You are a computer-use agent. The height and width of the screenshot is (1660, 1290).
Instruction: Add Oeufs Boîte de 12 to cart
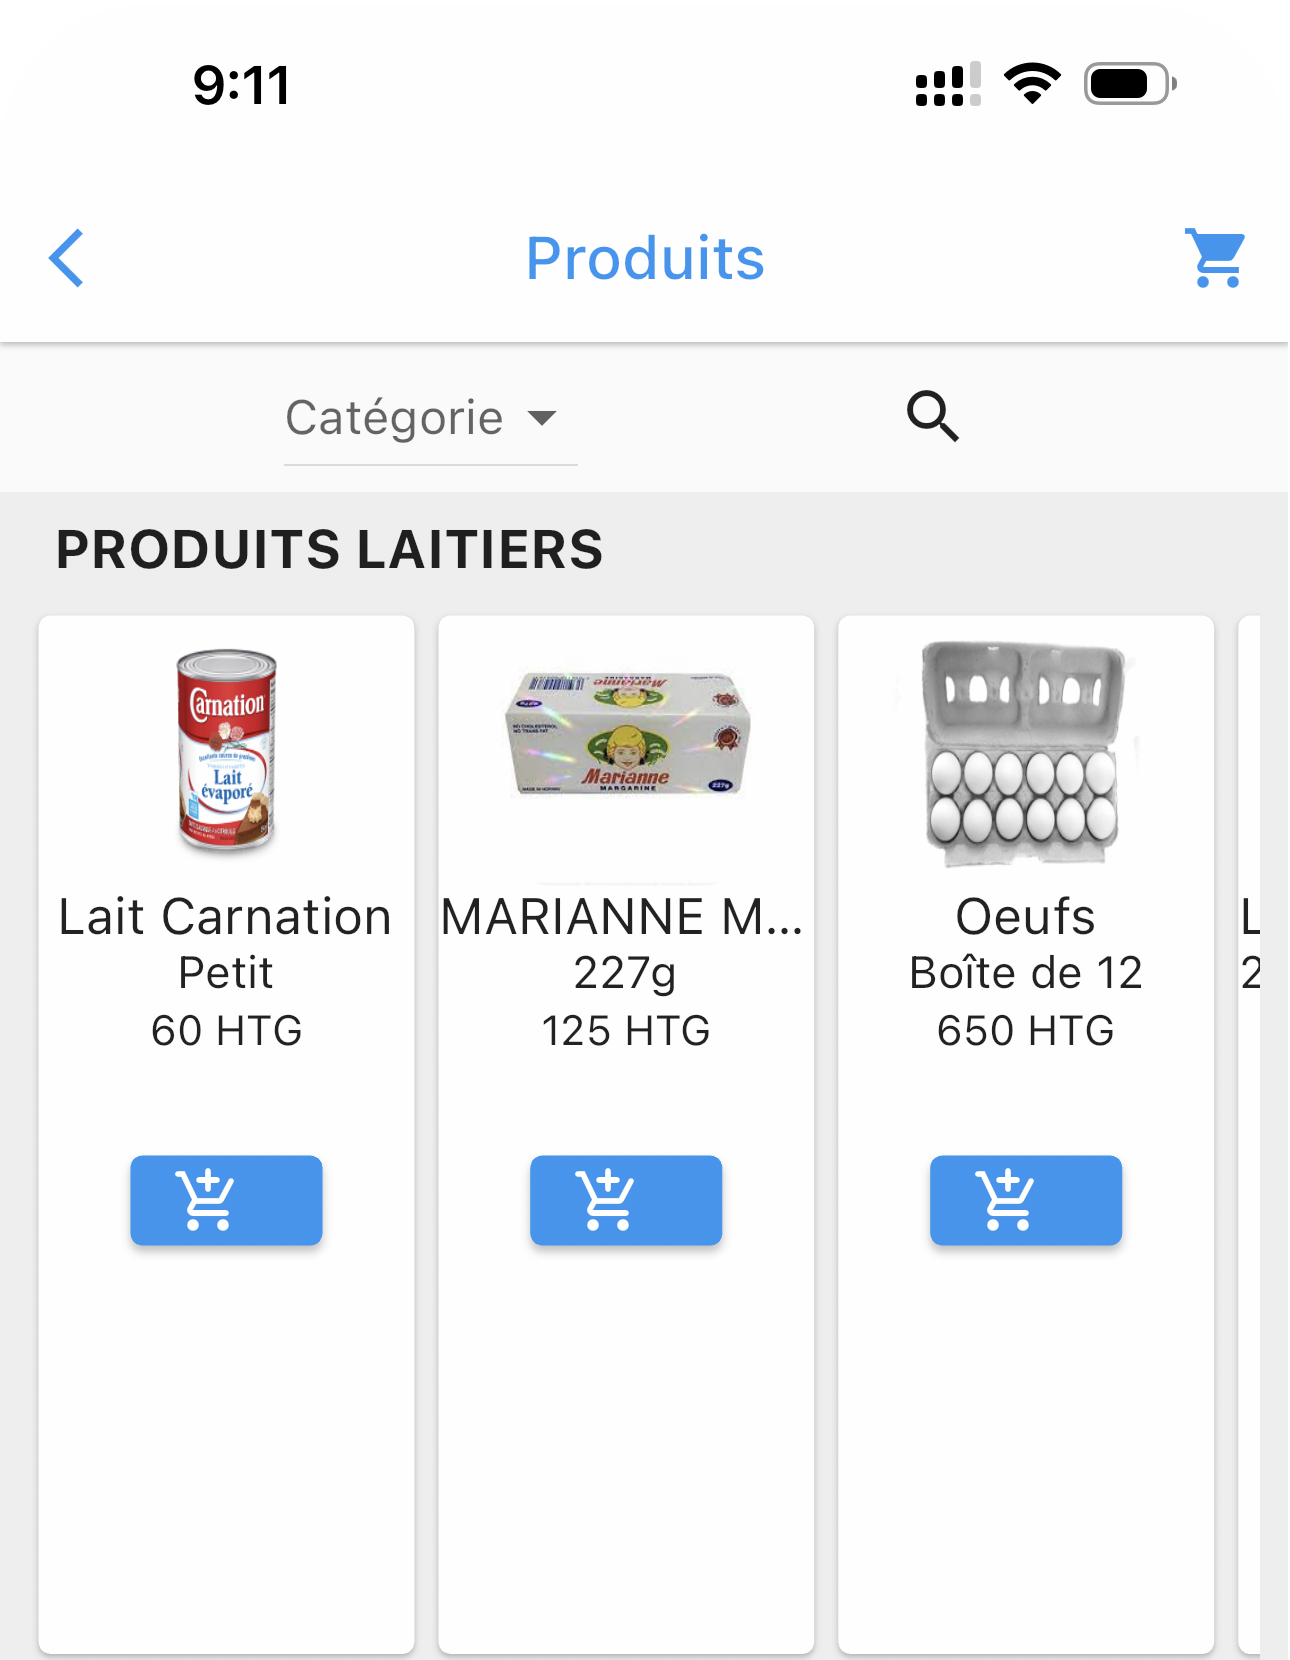click(x=1026, y=1200)
